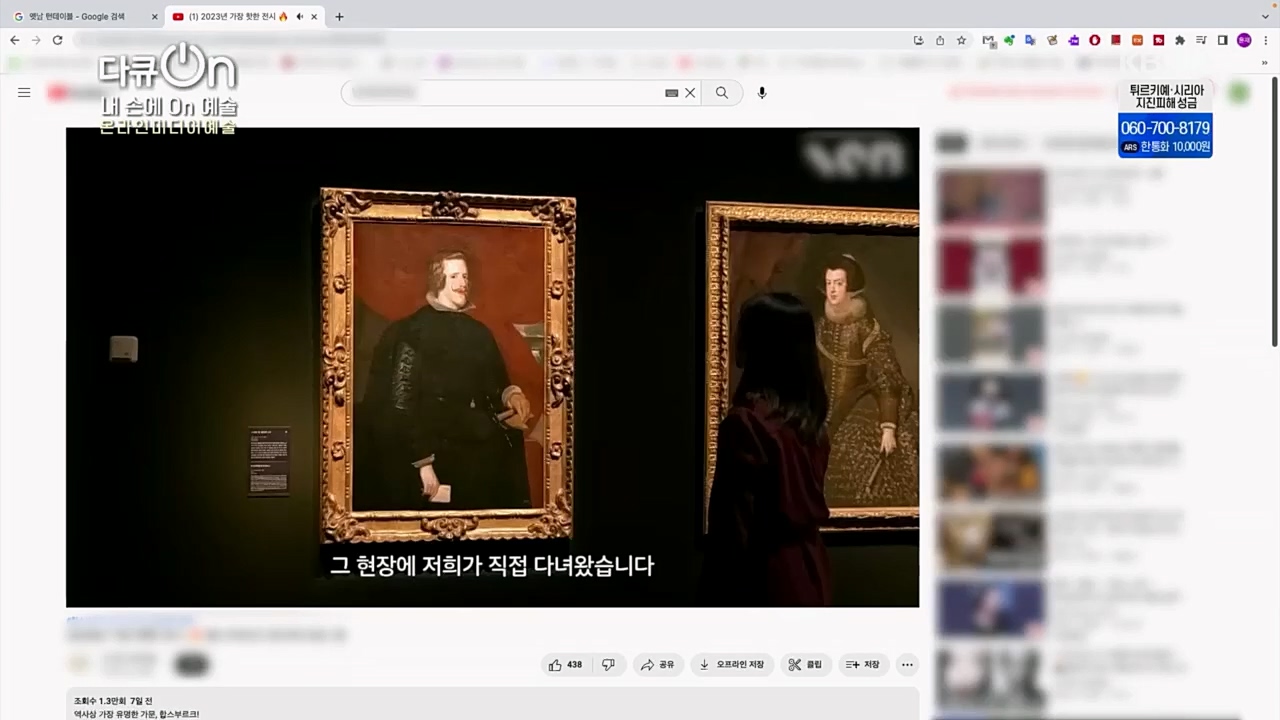1280x720 pixels.
Task: Open Gmail from the extension icon
Action: pyautogui.click(x=988, y=40)
